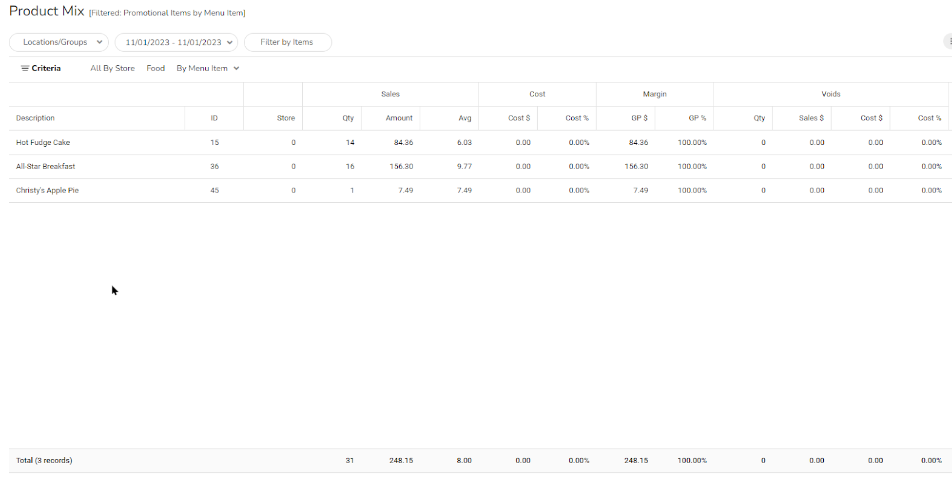Open the 11/01/2023 date range dropdown
952x477 pixels.
pos(176,42)
